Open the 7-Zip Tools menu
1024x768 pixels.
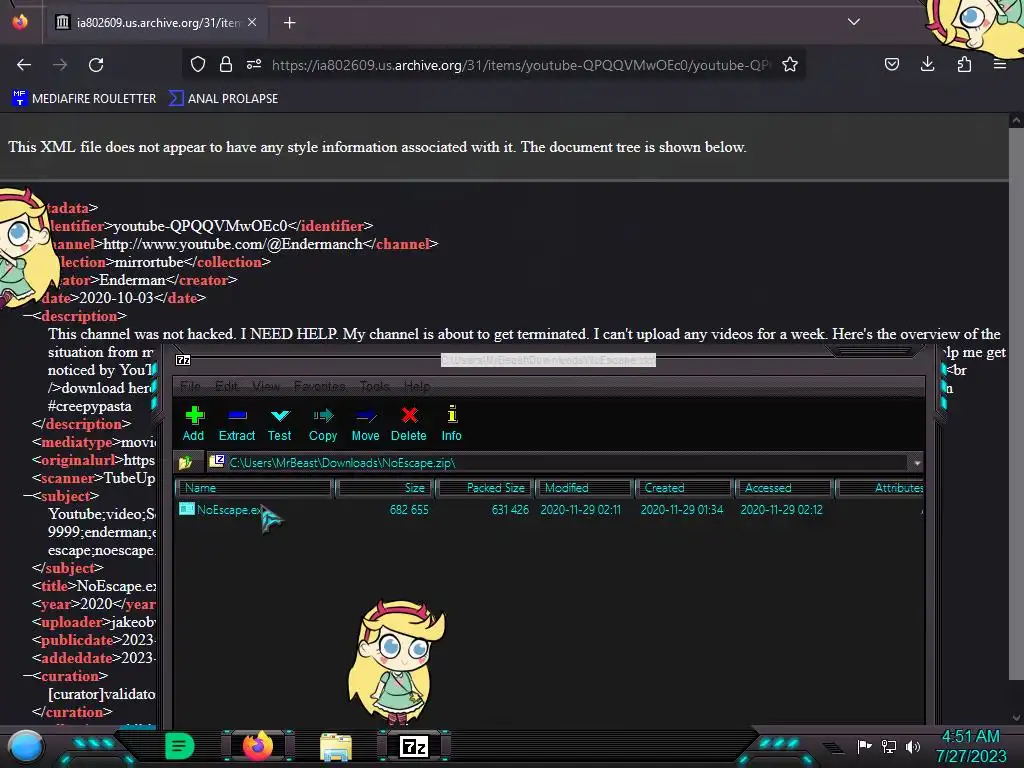(374, 387)
